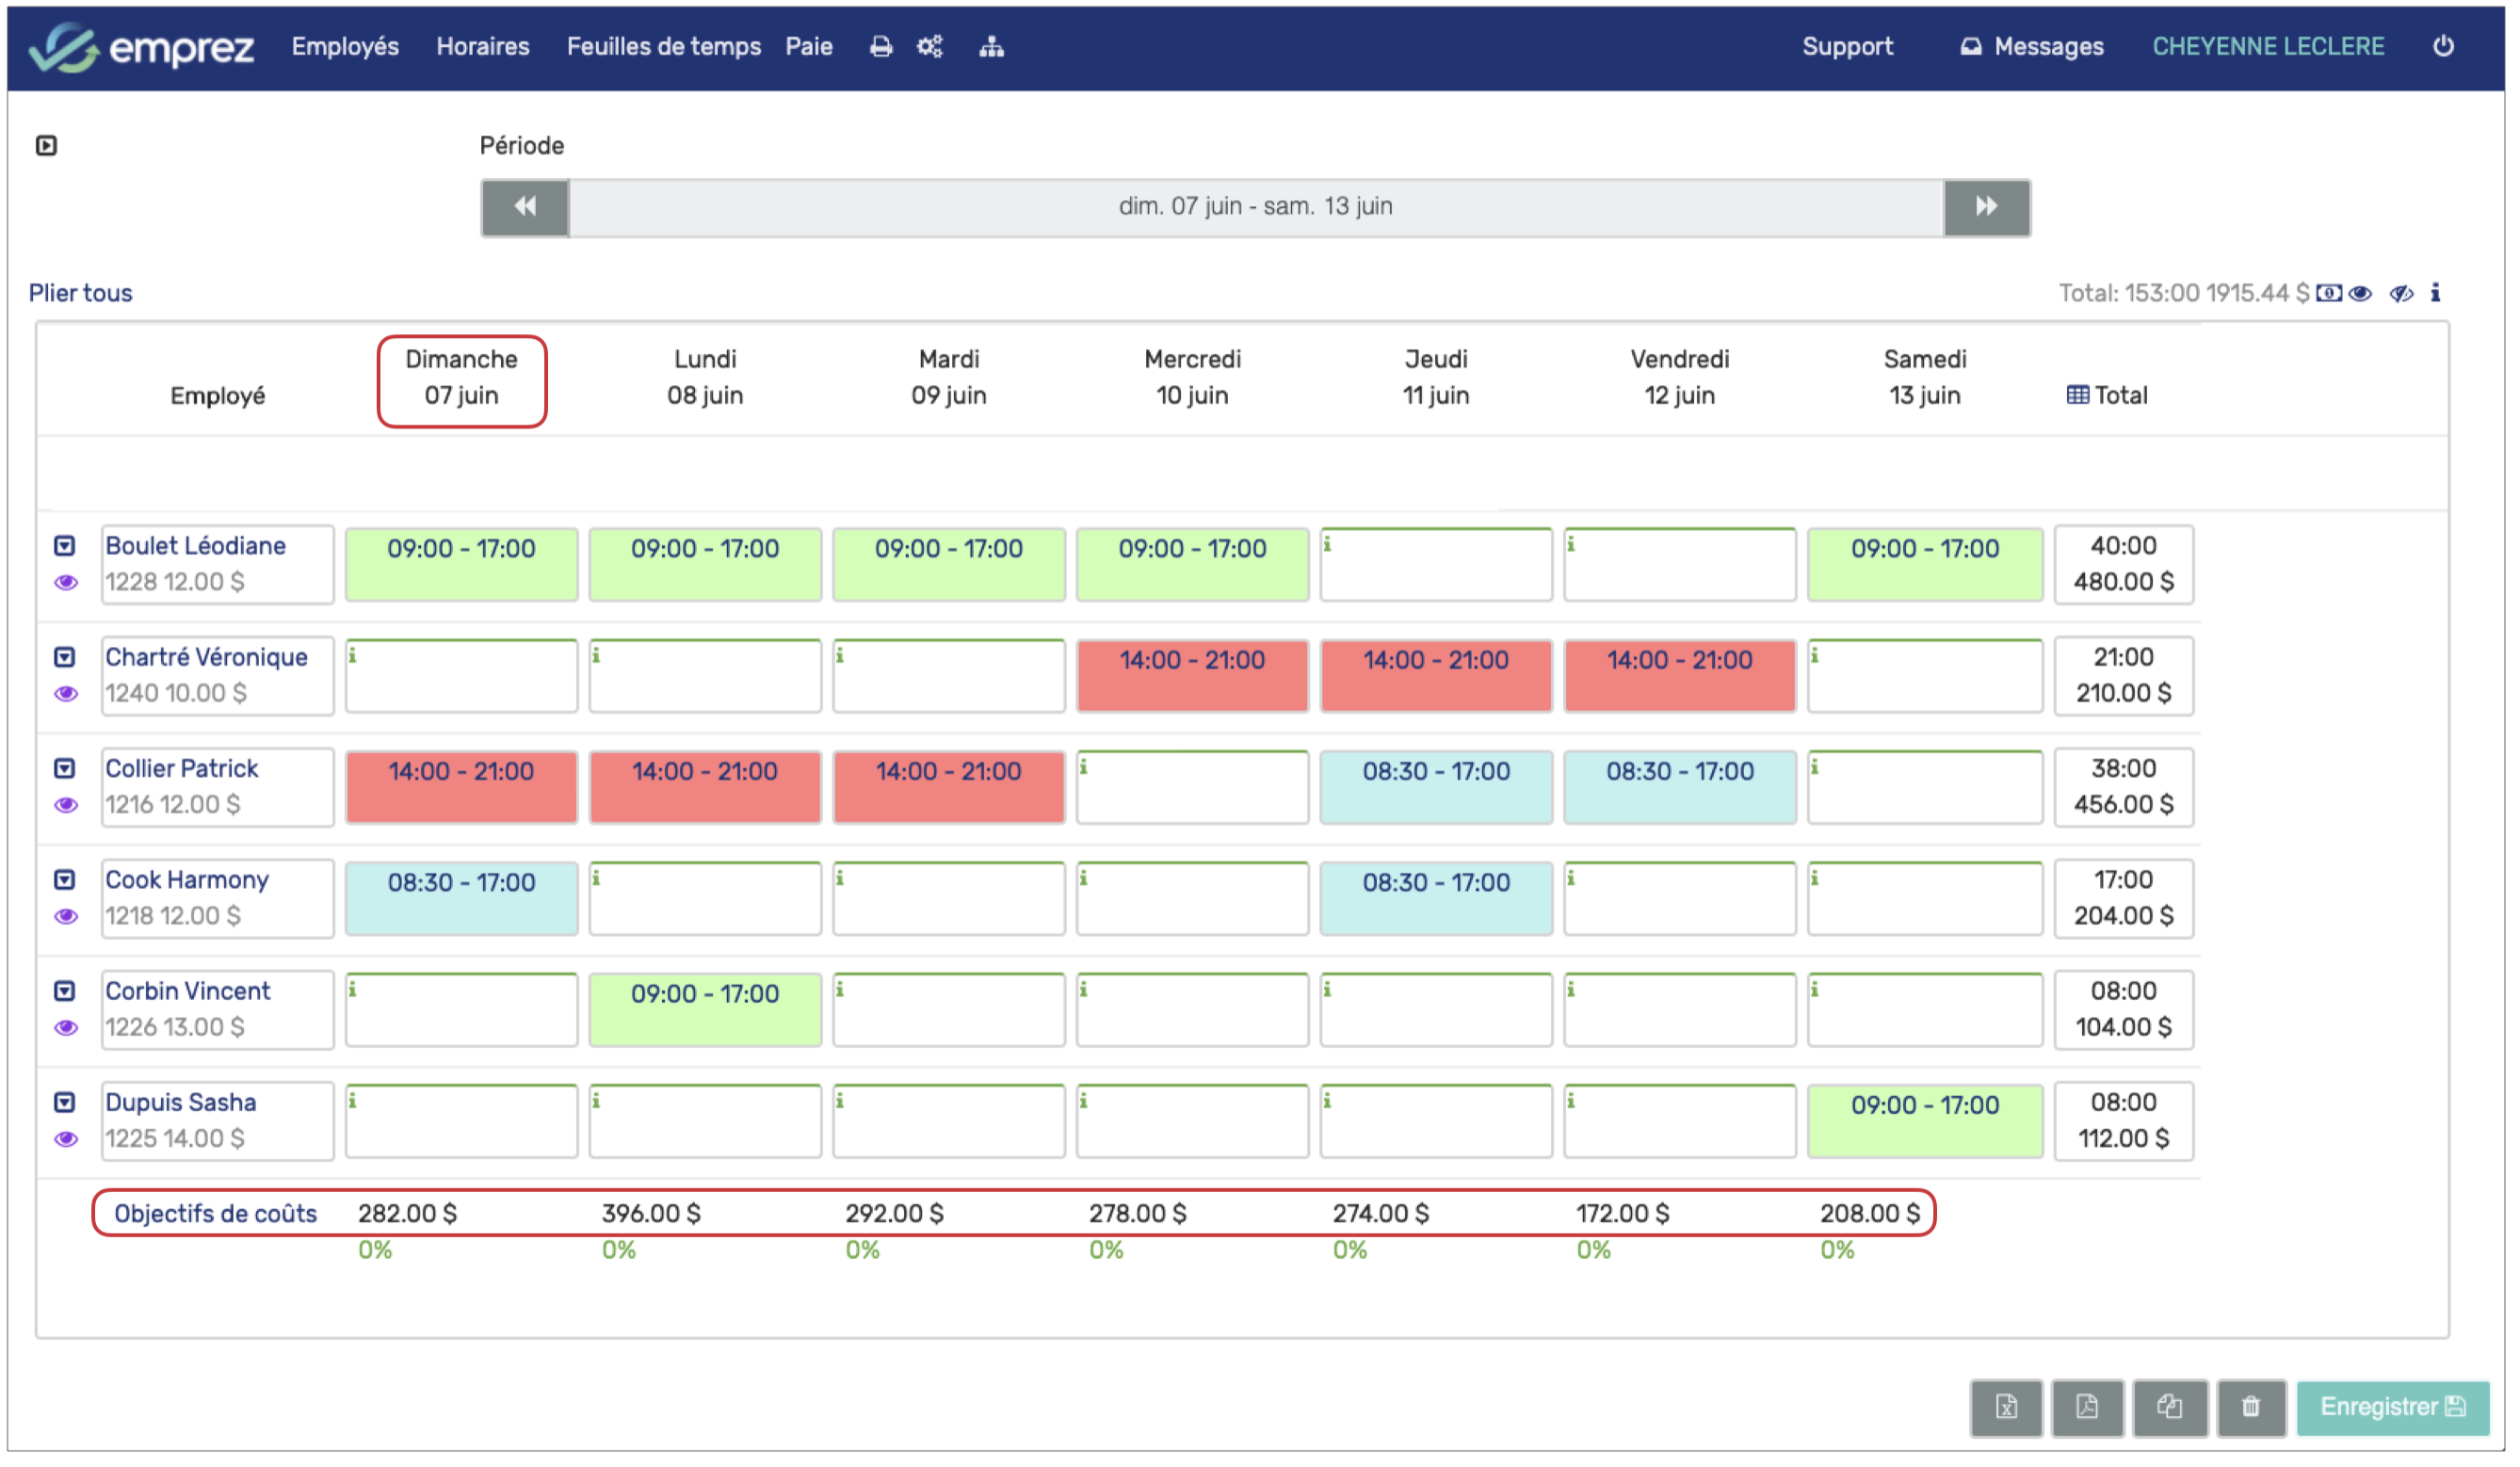Click the print icon in navbar
2520x1467 pixels.
coord(880,47)
